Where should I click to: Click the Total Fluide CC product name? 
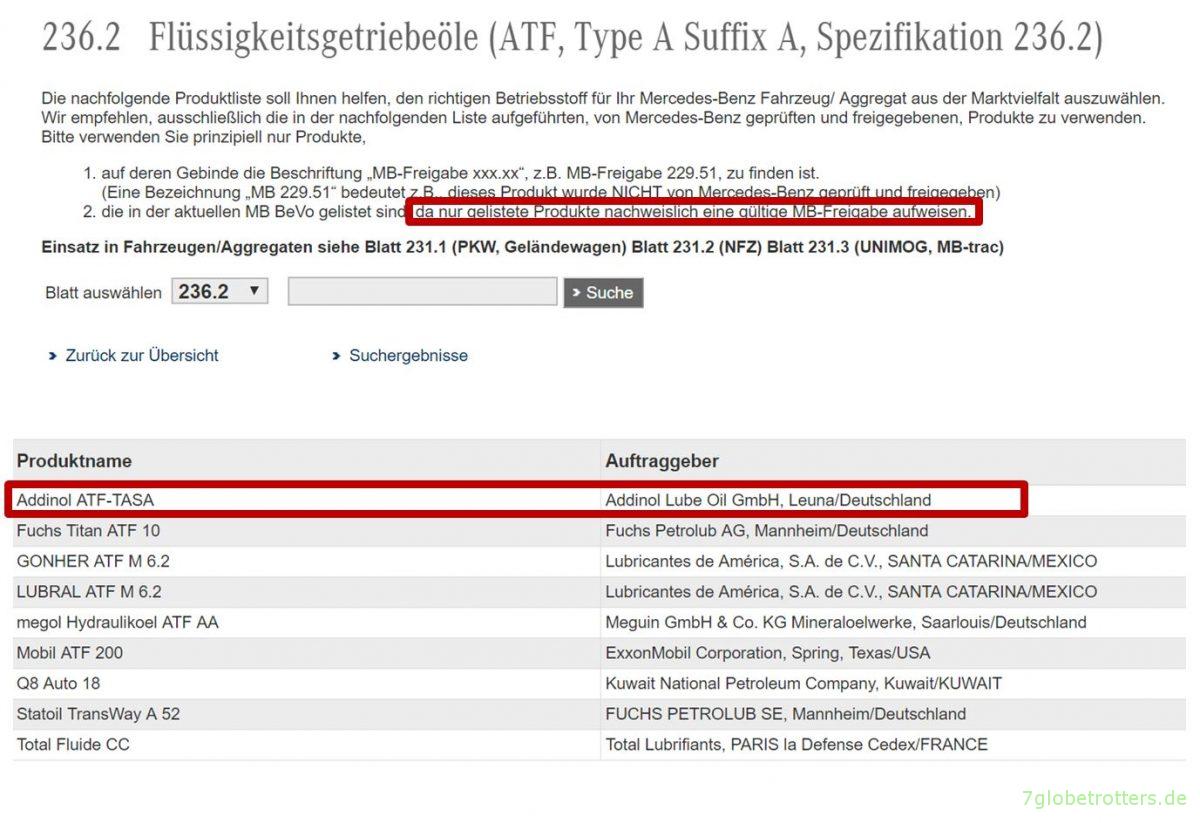(73, 744)
